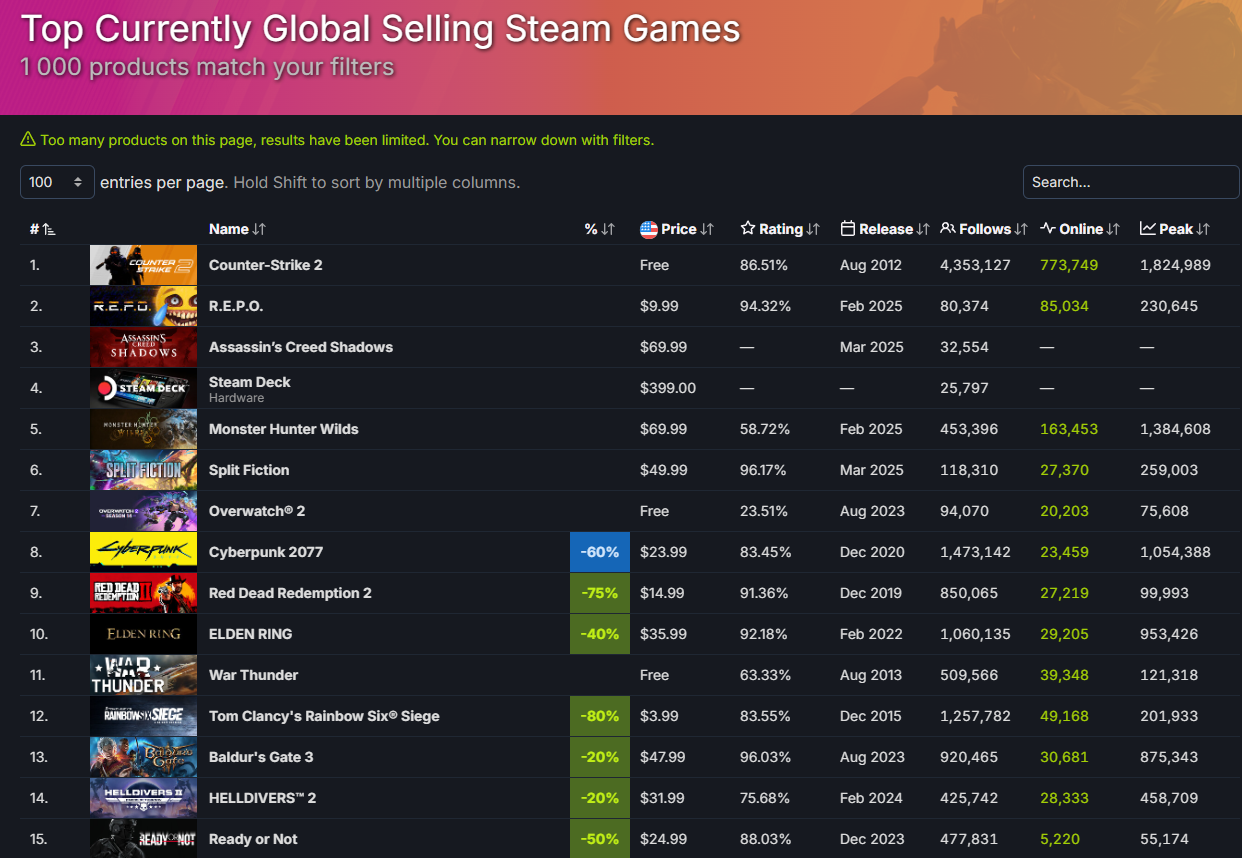The height and width of the screenshot is (858, 1242).
Task: Click R.E.P.O.'s Feb 2025 release date
Action: pos(871,306)
